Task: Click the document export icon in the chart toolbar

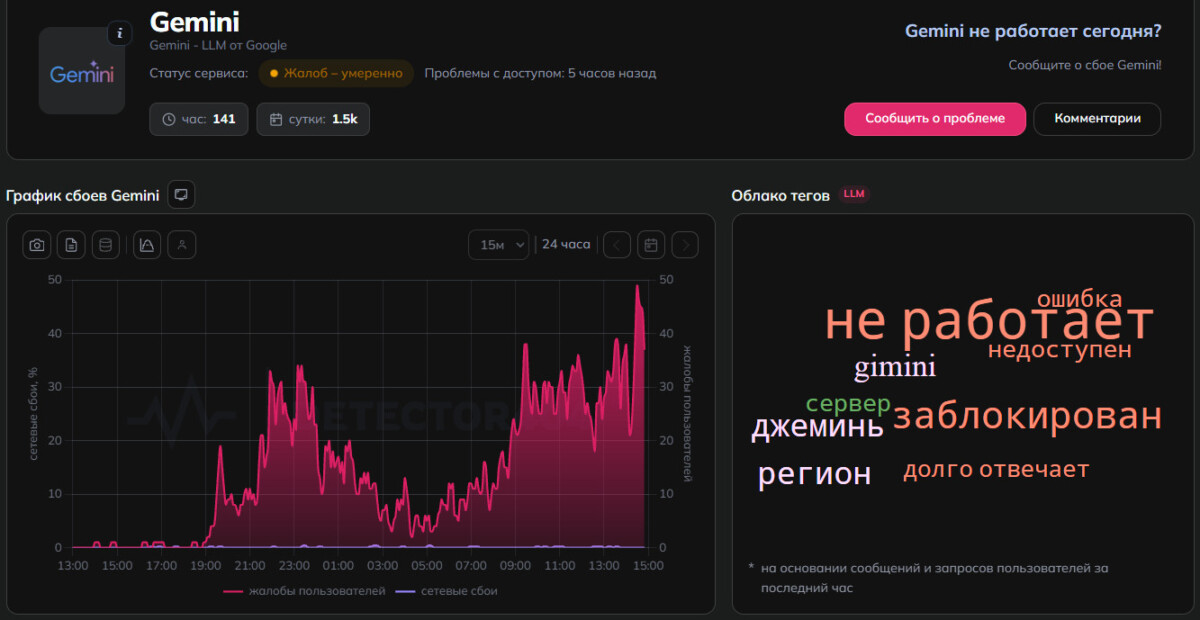Action: point(71,245)
